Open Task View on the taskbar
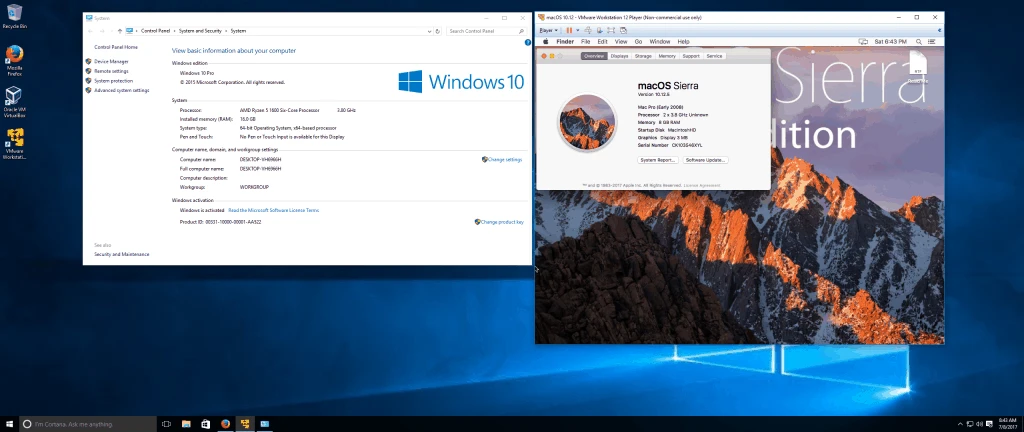1024x432 pixels. [x=166, y=424]
